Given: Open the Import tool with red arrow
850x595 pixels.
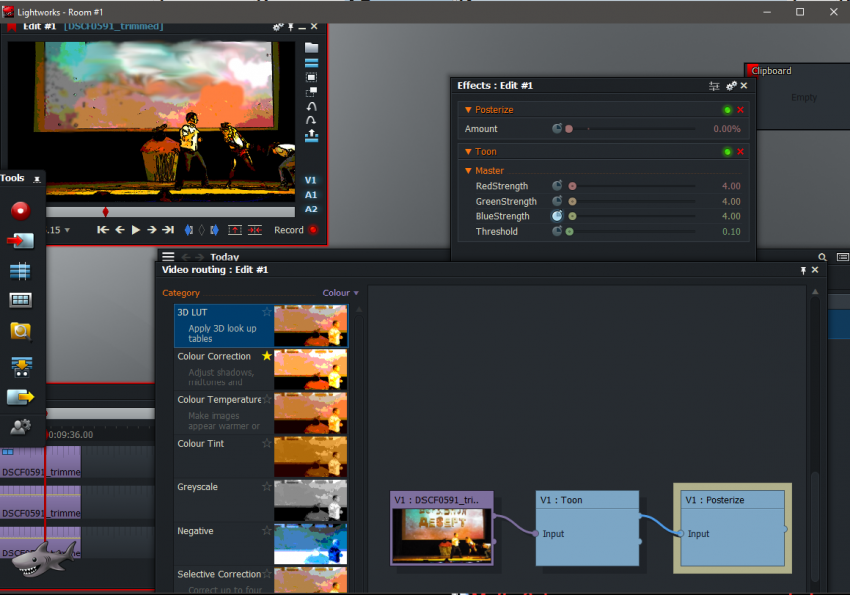Looking at the screenshot, I should (x=21, y=240).
